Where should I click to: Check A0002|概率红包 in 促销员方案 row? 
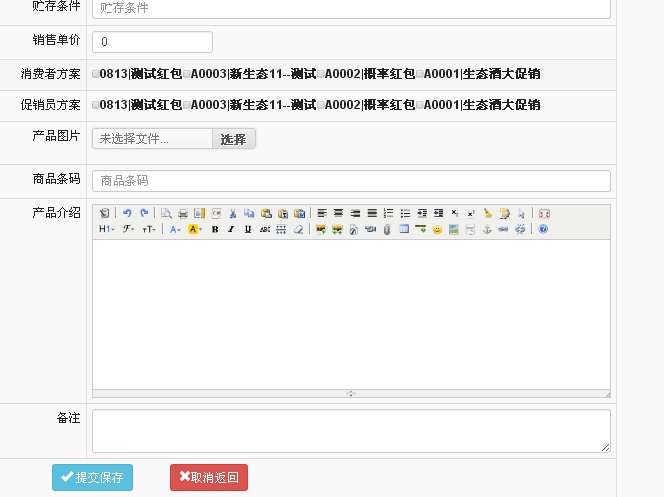[x=321, y=105]
